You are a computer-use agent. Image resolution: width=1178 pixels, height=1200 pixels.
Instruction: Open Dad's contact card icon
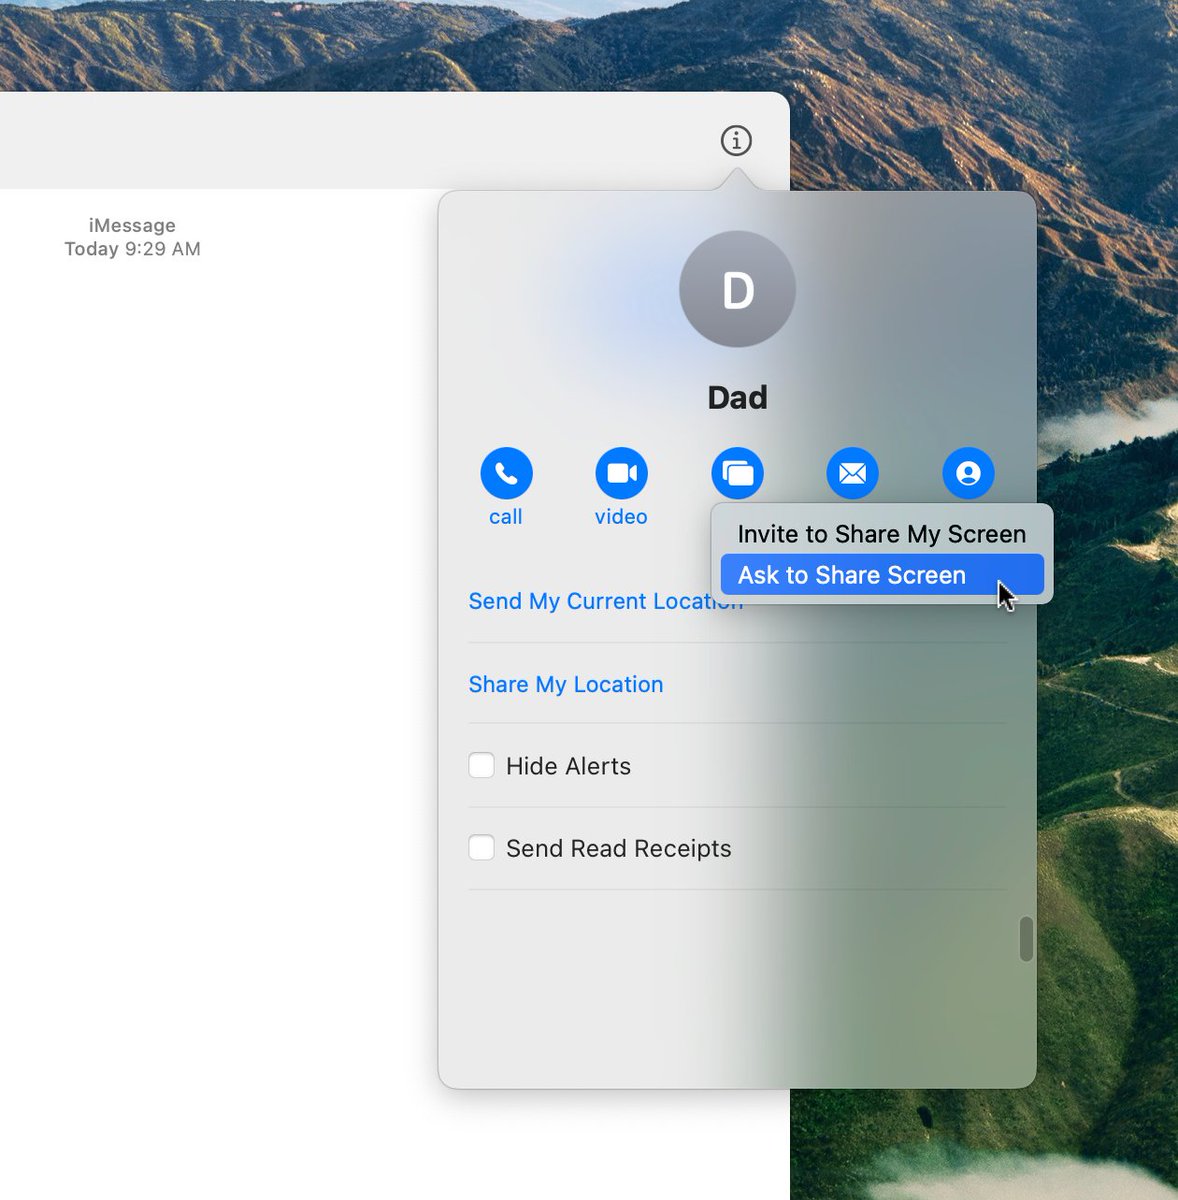coord(967,472)
